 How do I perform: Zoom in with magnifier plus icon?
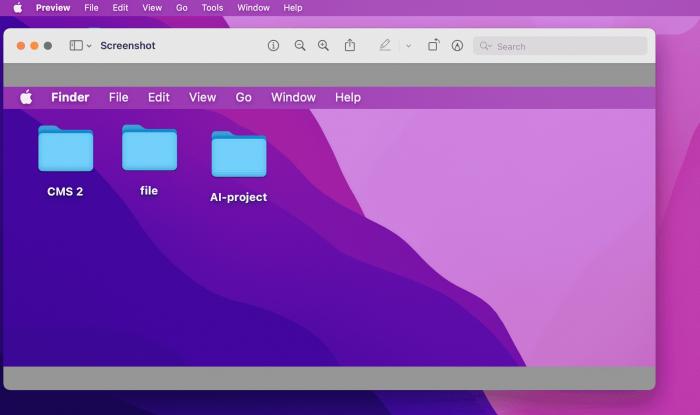pyautogui.click(x=323, y=46)
